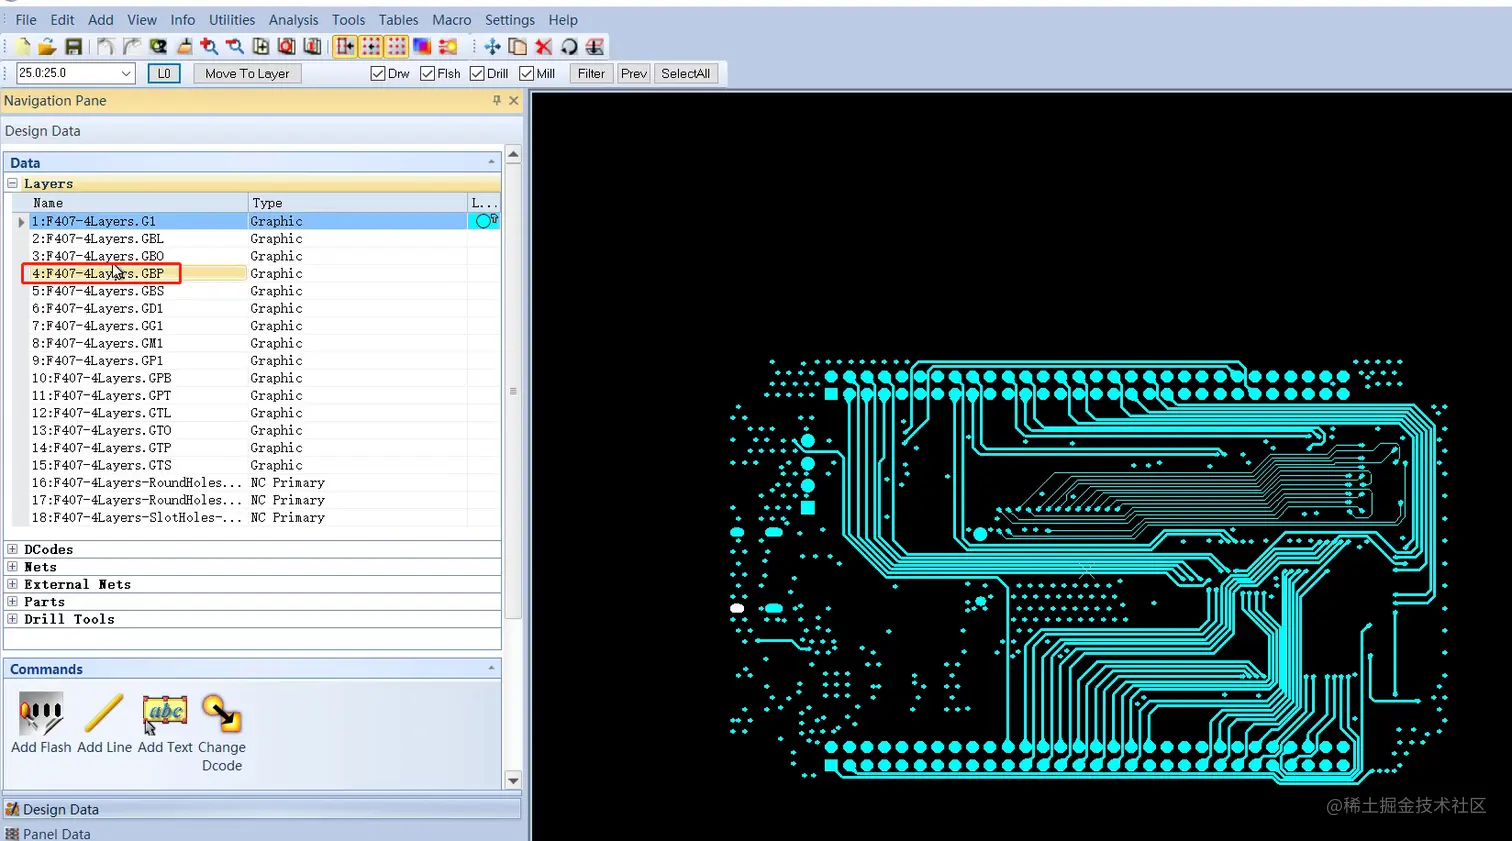Image resolution: width=1512 pixels, height=841 pixels.
Task: Click the Mirror icon at the toolbar end
Action: [x=595, y=46]
